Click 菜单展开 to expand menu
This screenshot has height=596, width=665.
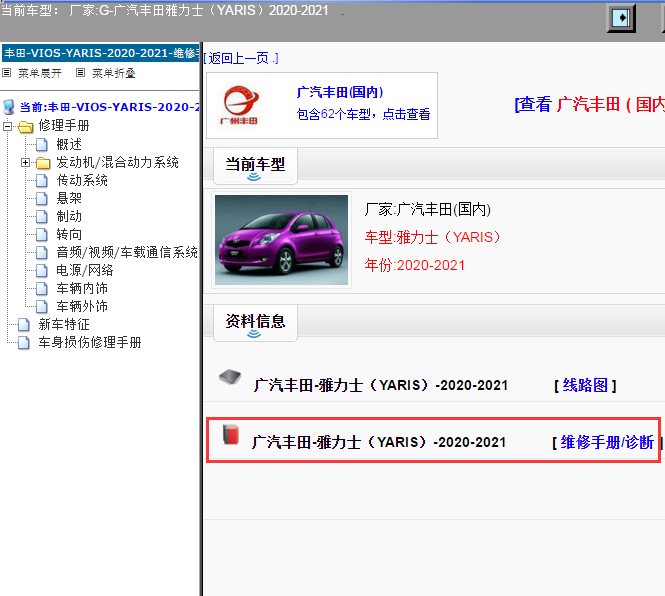coord(40,73)
